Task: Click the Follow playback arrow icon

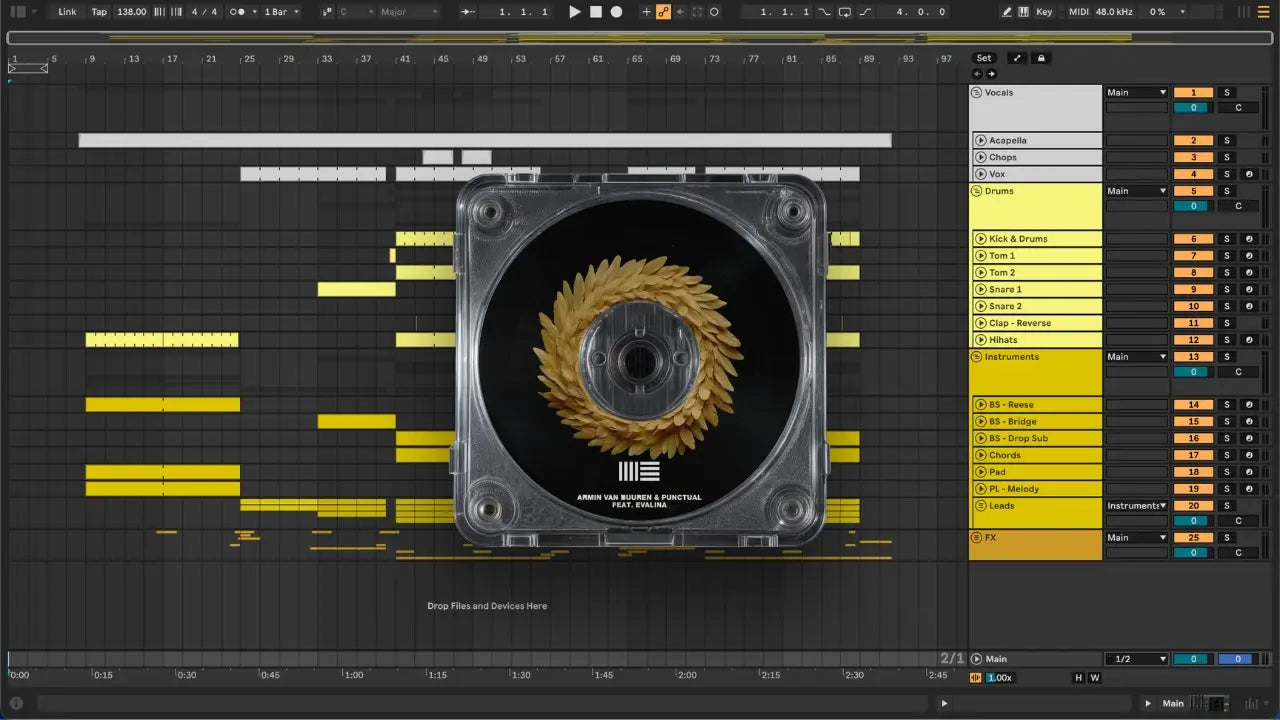Action: tap(468, 12)
